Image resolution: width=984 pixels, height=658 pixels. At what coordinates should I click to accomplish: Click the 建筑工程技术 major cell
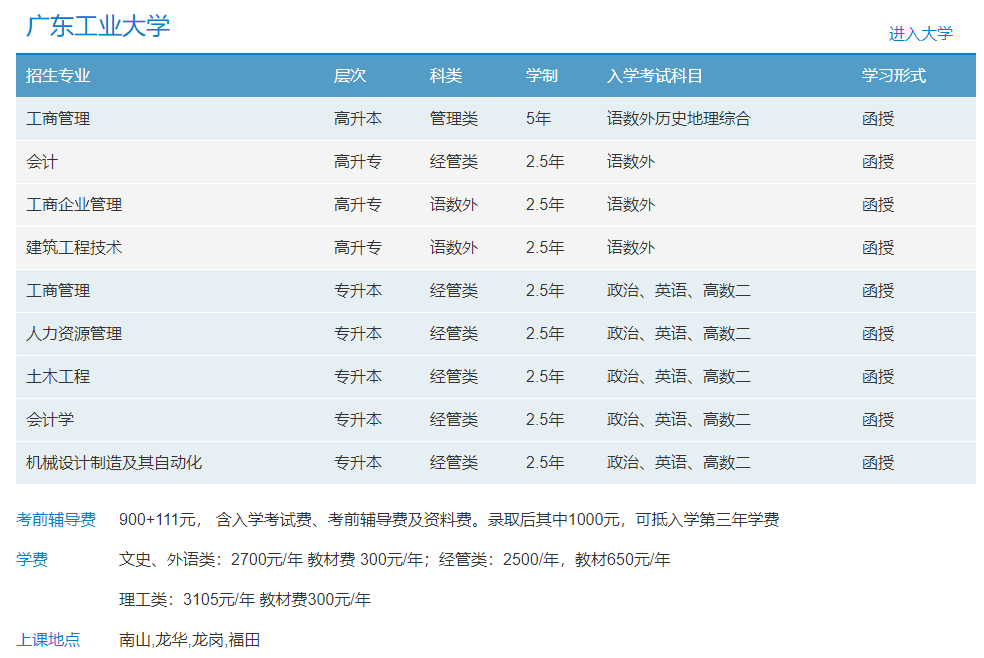click(74, 248)
